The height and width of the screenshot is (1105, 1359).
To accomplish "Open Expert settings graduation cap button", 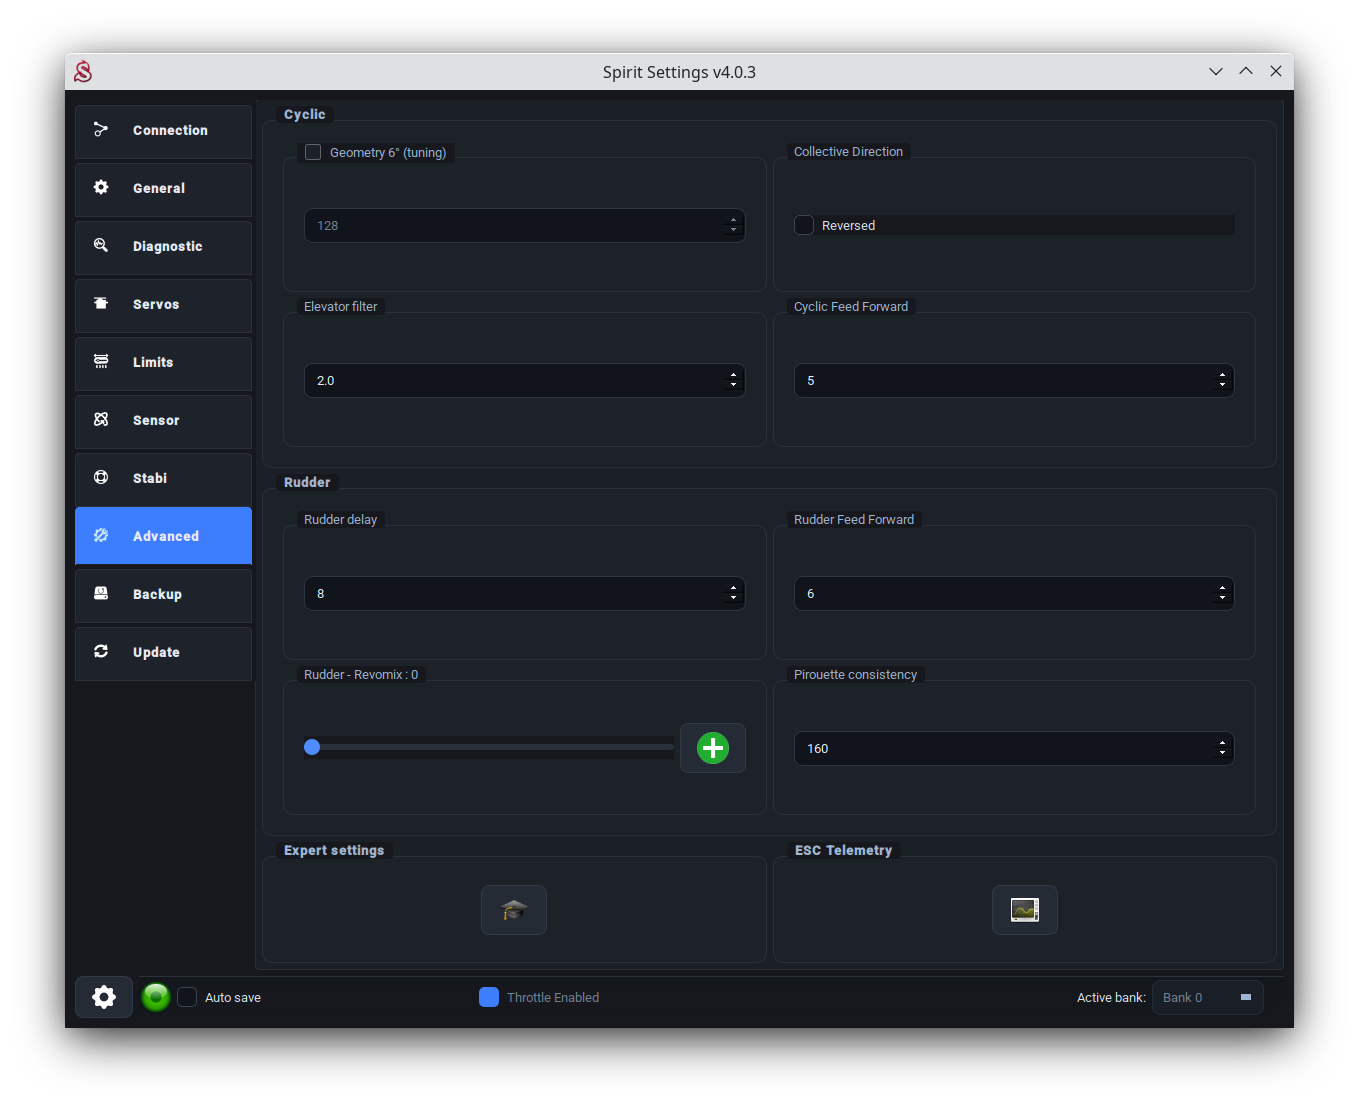I will point(513,910).
